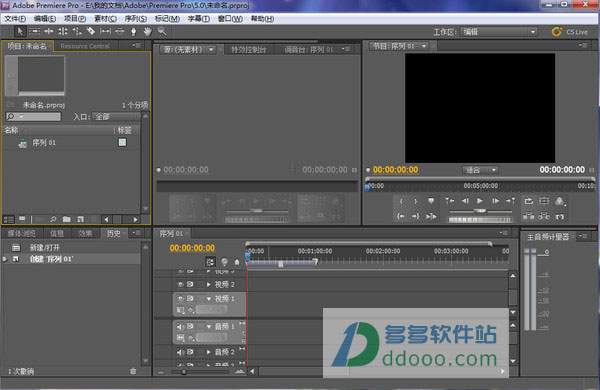Open the 字幕 menu
600x390 pixels.
coord(198,19)
